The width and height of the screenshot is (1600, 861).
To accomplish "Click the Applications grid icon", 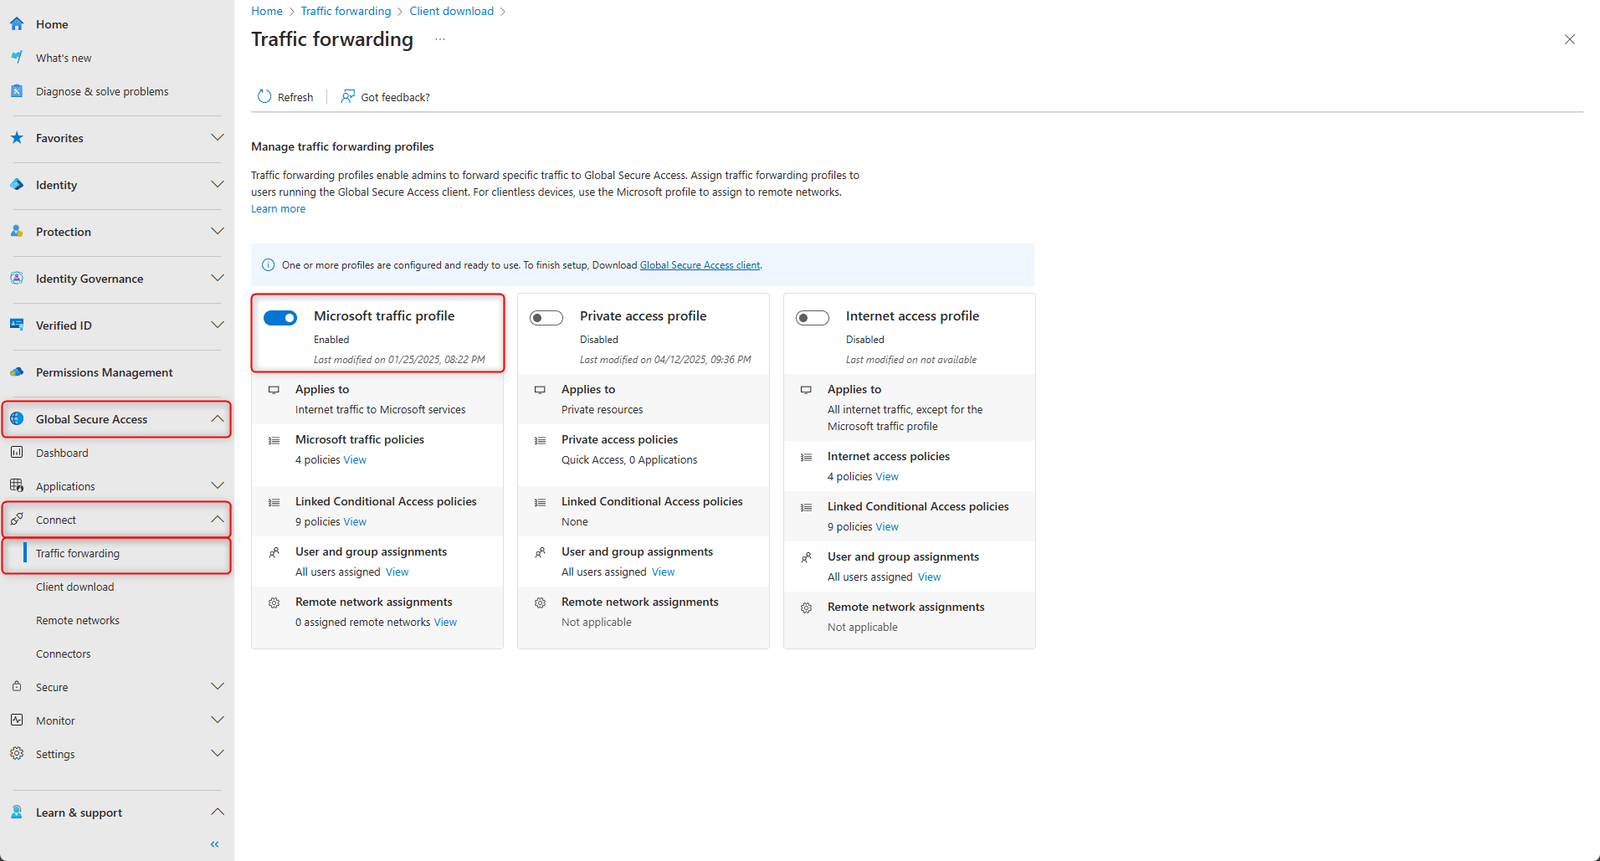I will 17,486.
